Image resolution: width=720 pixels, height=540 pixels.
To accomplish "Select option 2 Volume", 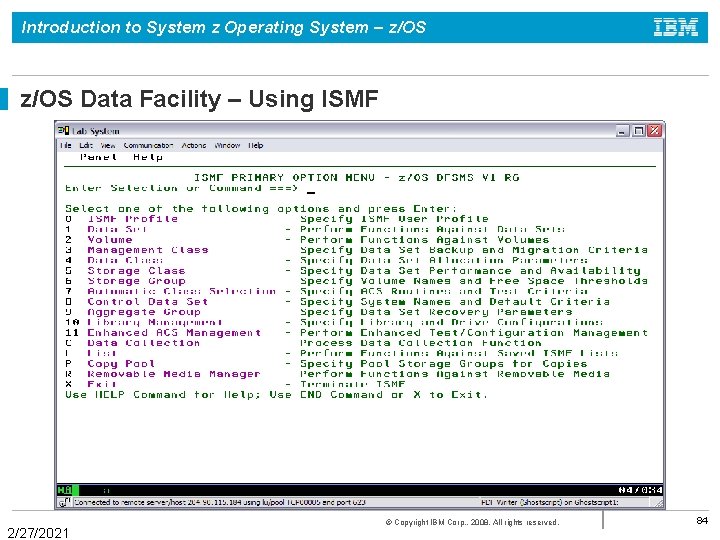I will point(99,240).
